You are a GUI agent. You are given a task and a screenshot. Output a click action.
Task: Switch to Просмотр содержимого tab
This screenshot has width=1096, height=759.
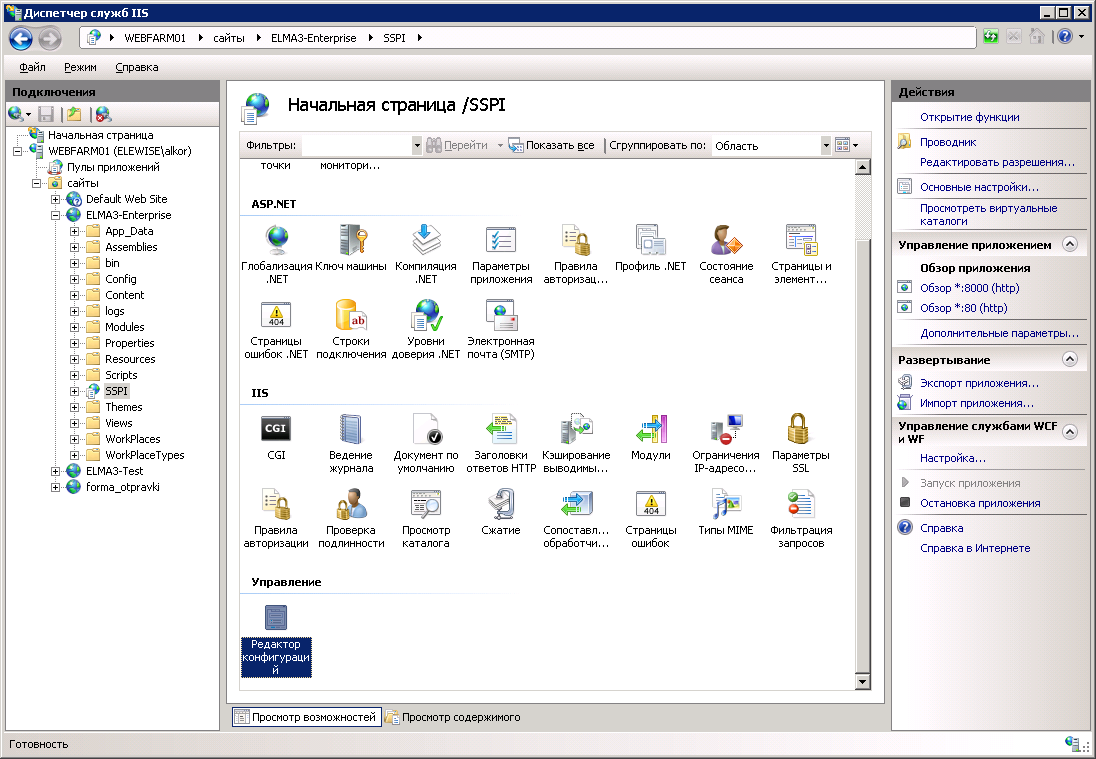pos(452,717)
